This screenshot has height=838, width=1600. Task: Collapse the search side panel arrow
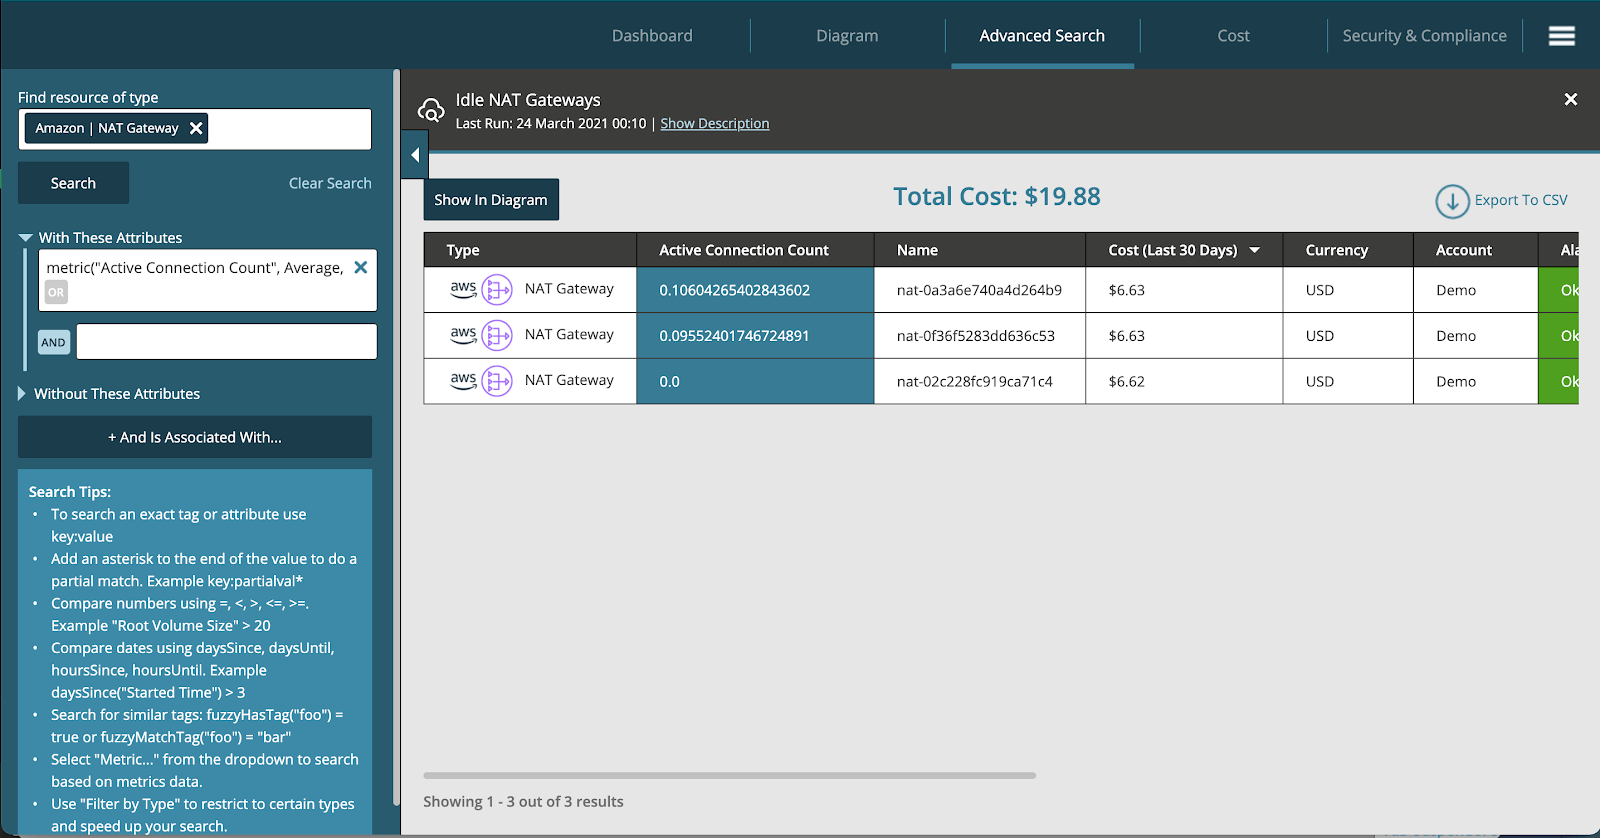coord(415,155)
